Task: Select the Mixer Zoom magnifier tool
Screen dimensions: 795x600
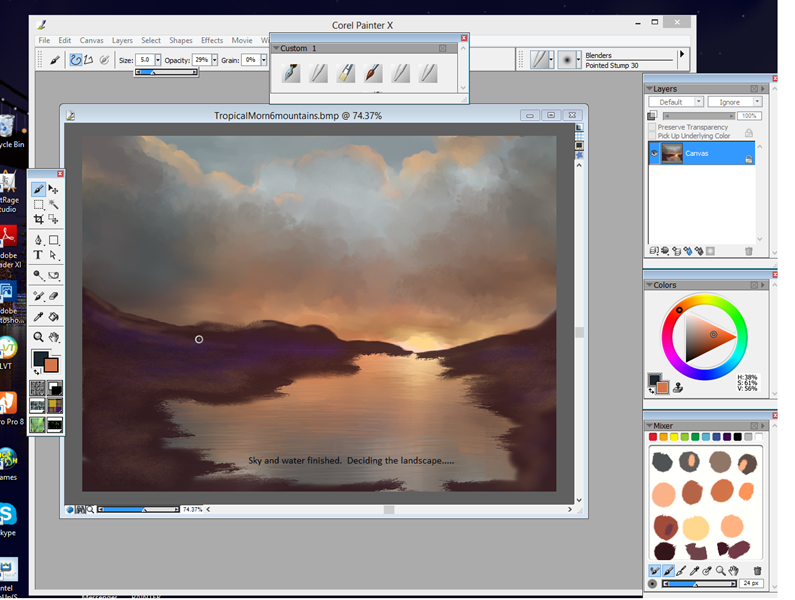Action: pos(720,571)
